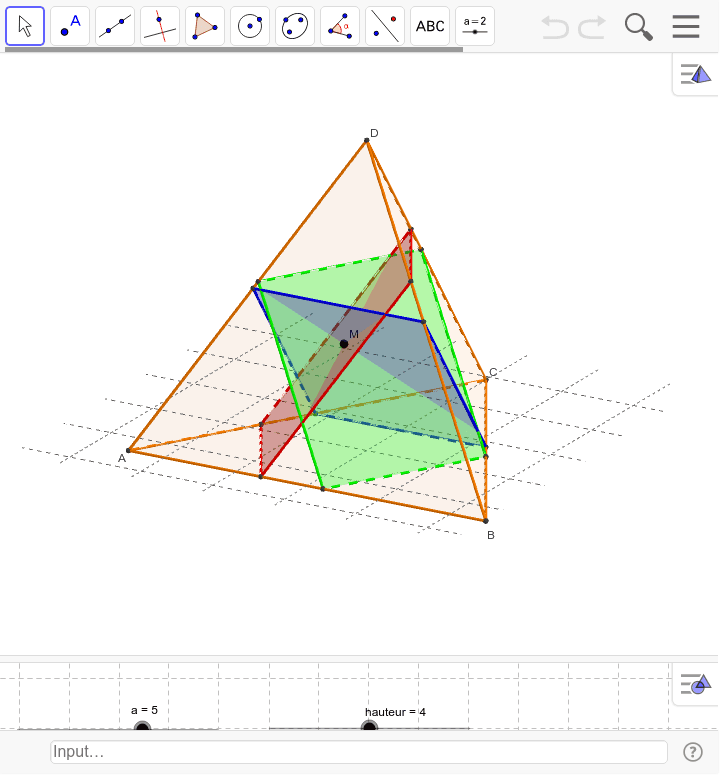This screenshot has width=720, height=775.
Task: Select point M inside the tetrahedron
Action: 344,344
